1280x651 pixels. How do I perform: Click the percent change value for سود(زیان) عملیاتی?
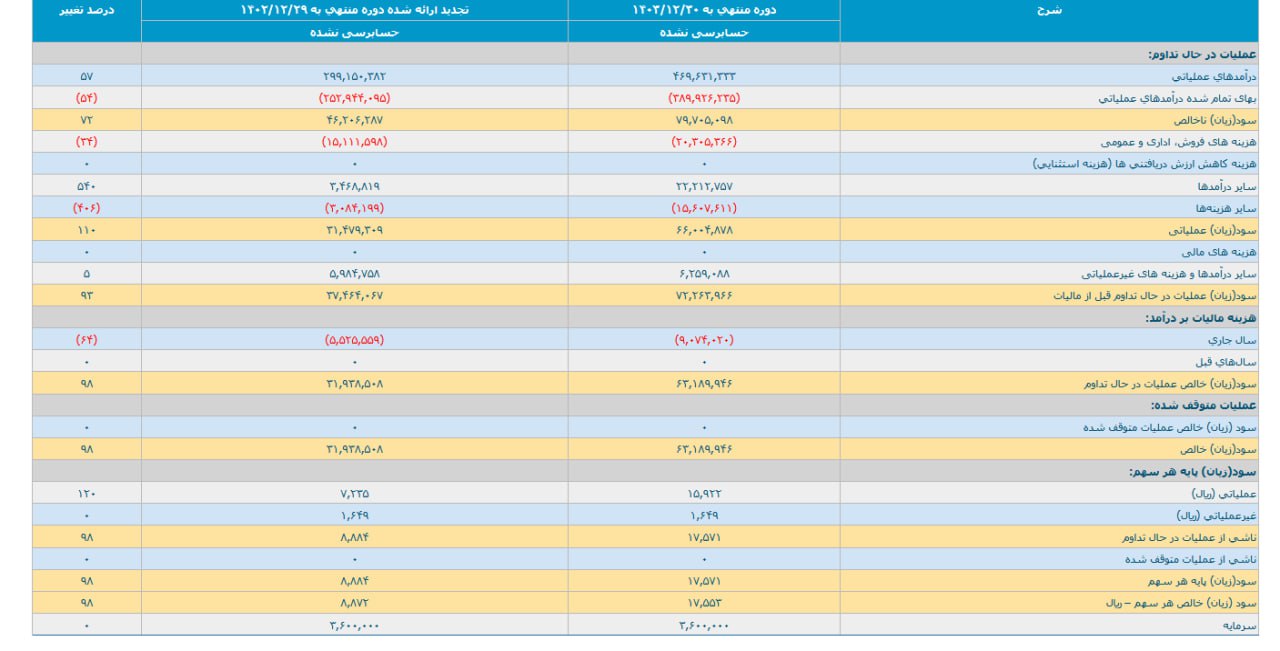point(86,230)
